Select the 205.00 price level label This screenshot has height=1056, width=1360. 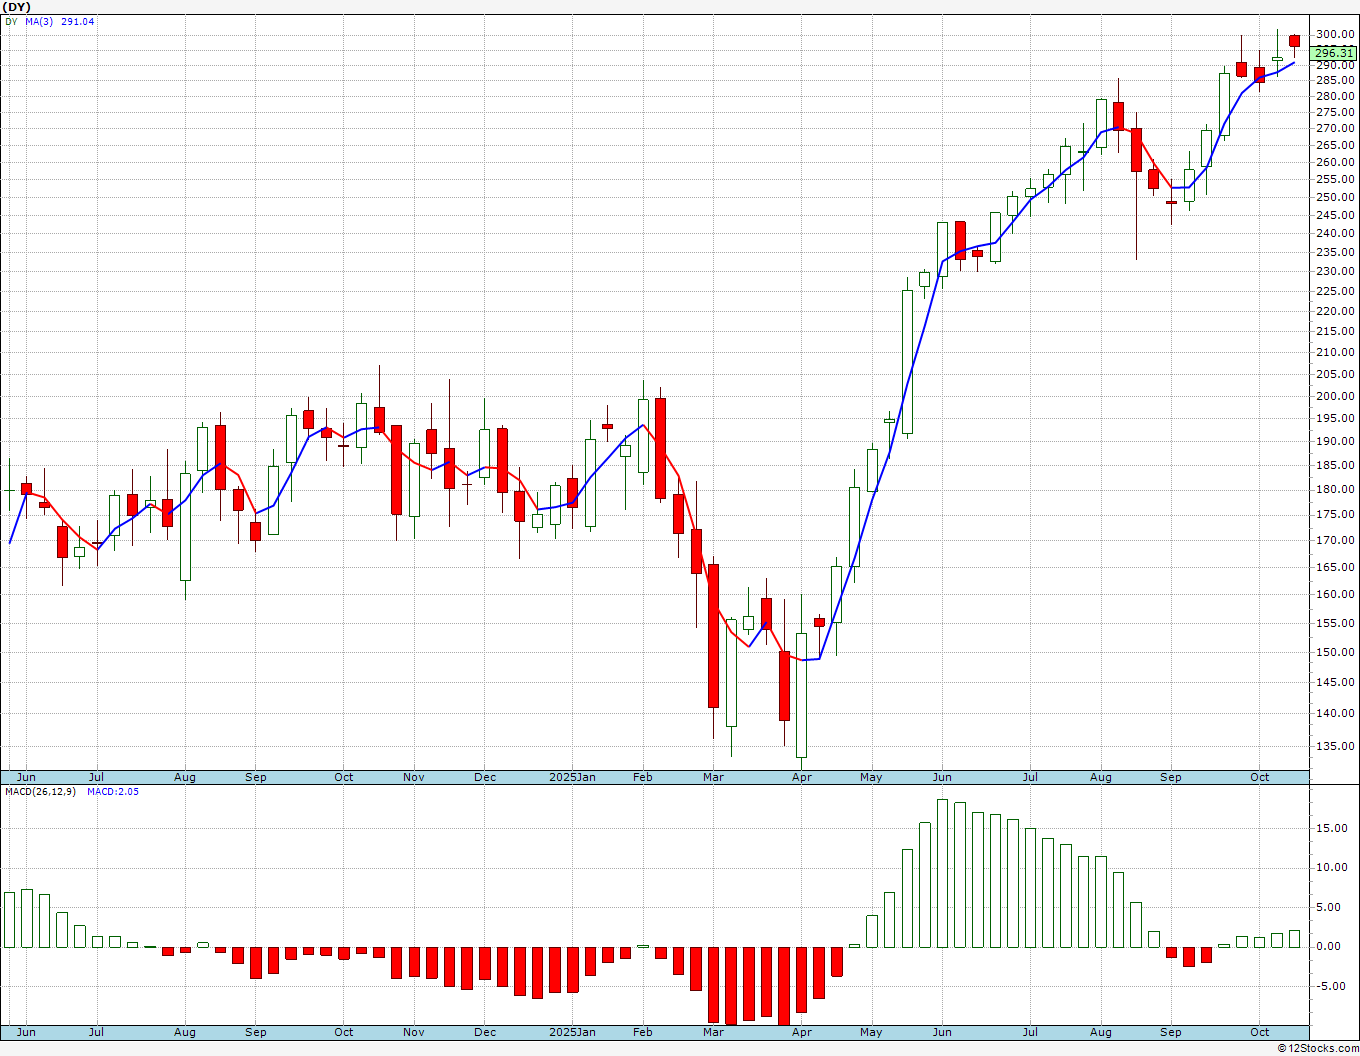point(1335,374)
